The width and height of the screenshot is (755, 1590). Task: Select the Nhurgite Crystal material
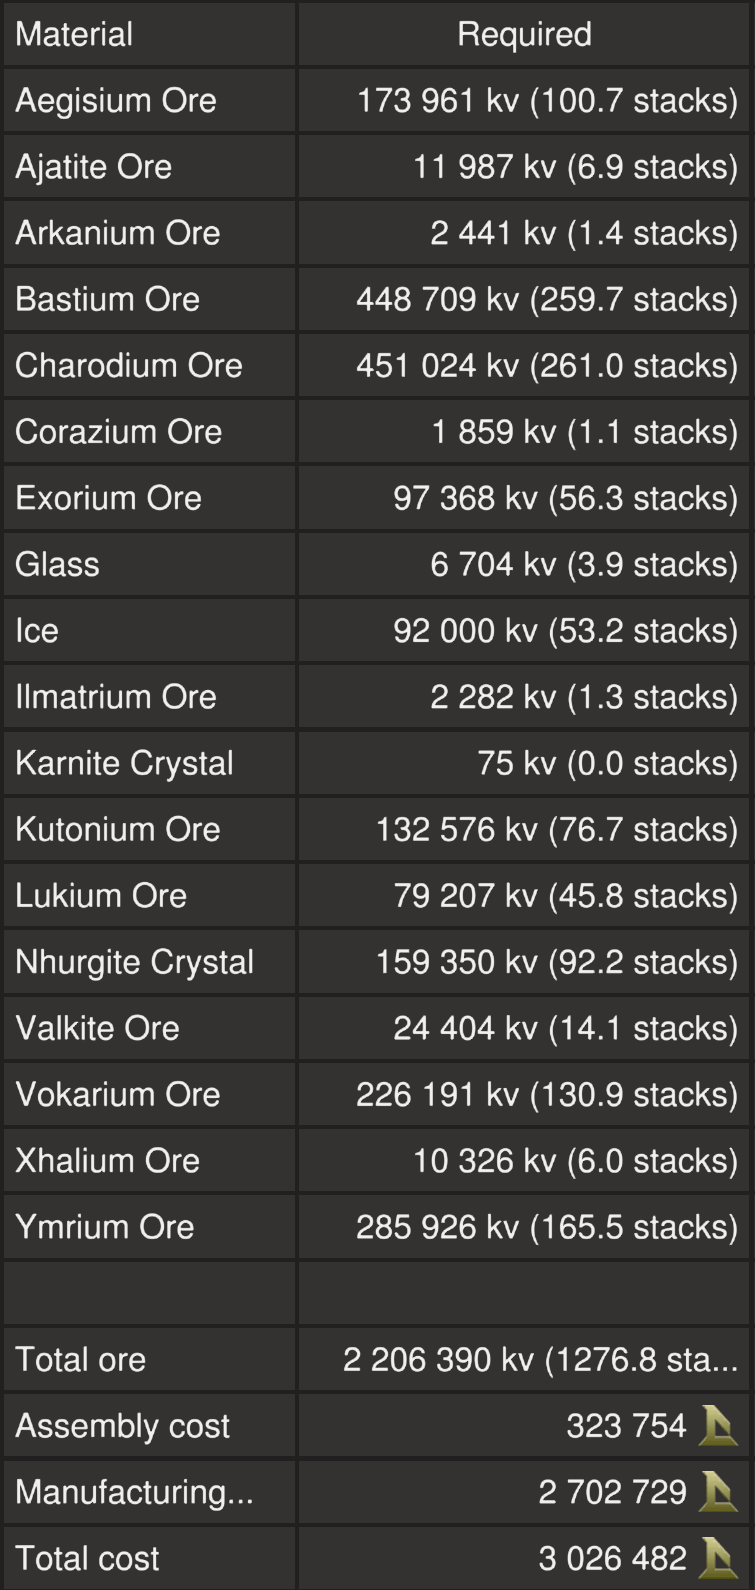click(135, 962)
